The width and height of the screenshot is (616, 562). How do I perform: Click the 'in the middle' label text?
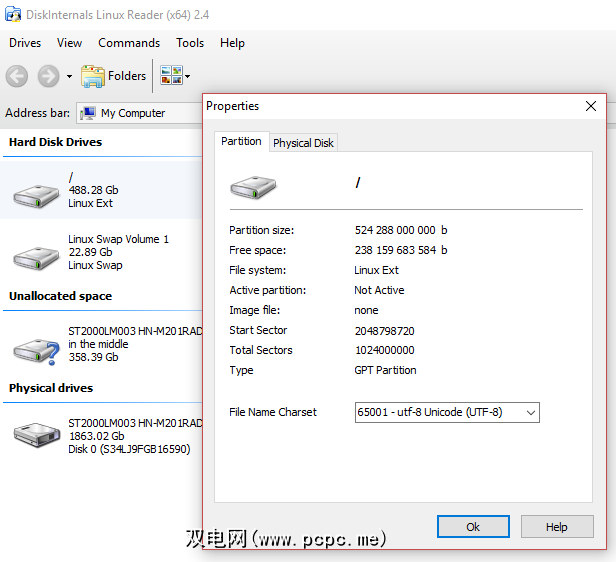[x=98, y=344]
